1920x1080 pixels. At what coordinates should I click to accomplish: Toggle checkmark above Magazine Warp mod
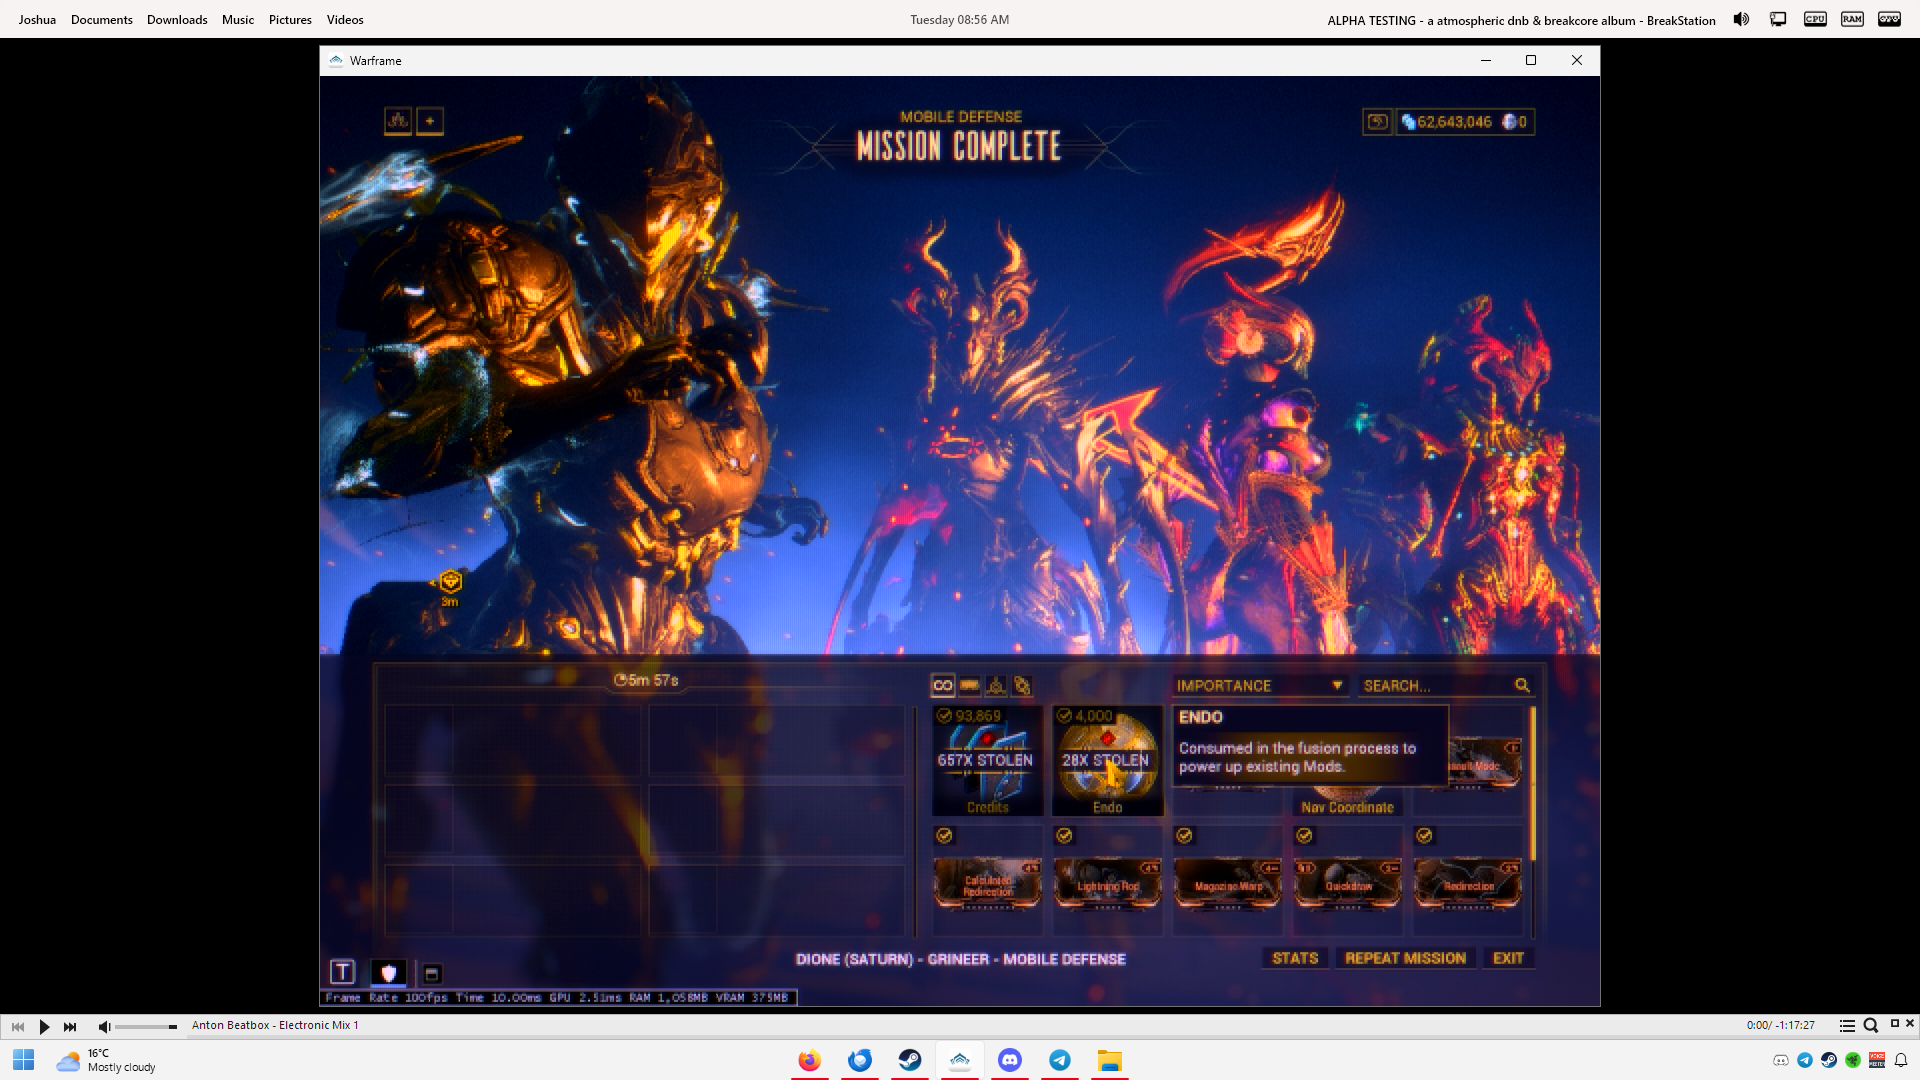tap(1184, 835)
